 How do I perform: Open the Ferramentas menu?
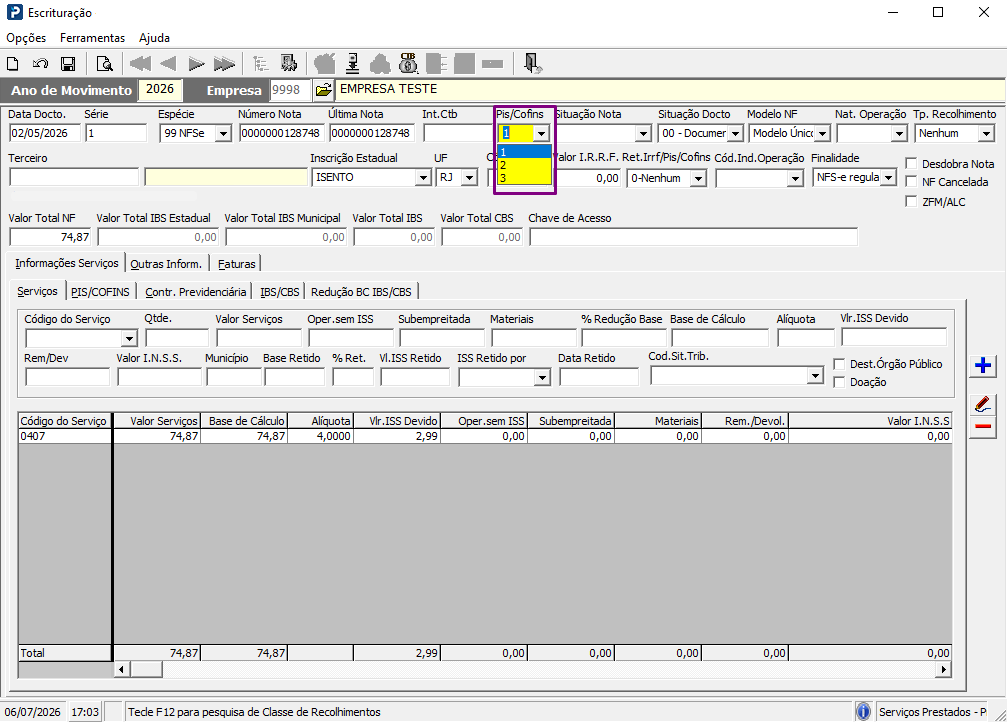coord(92,38)
